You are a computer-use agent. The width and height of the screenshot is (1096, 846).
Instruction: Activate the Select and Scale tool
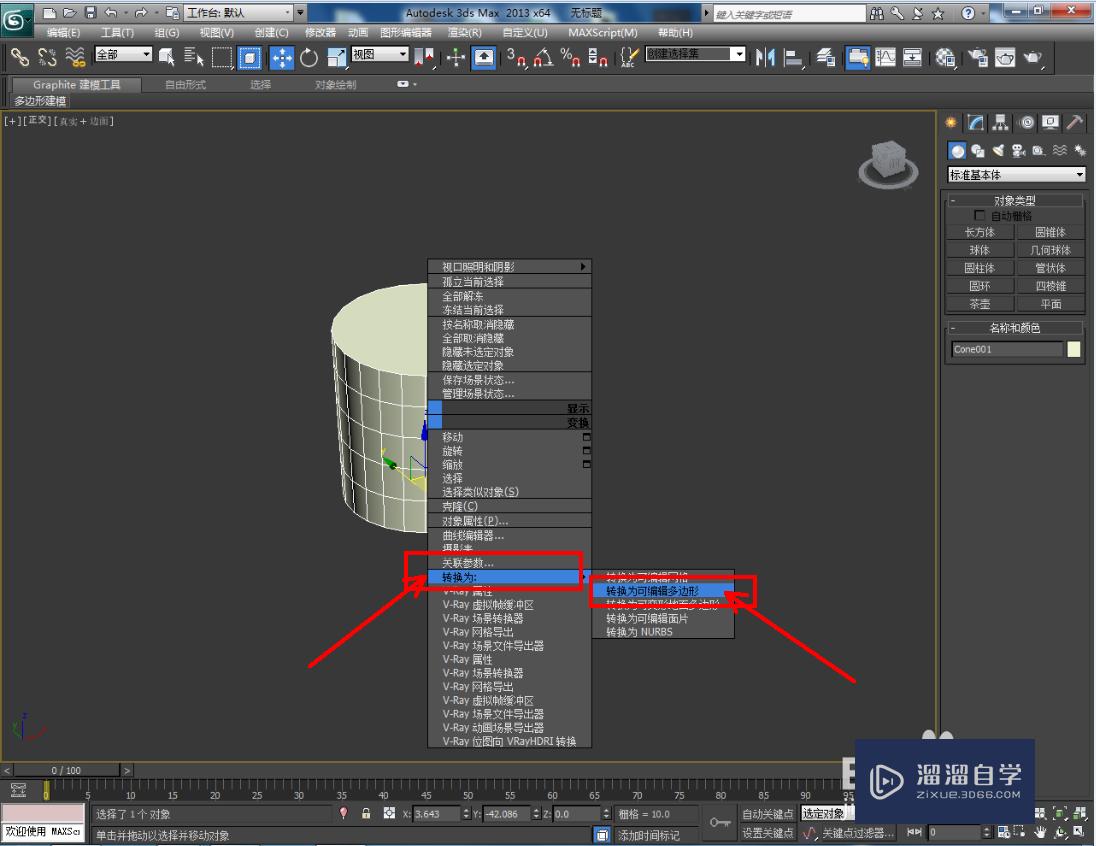[336, 57]
